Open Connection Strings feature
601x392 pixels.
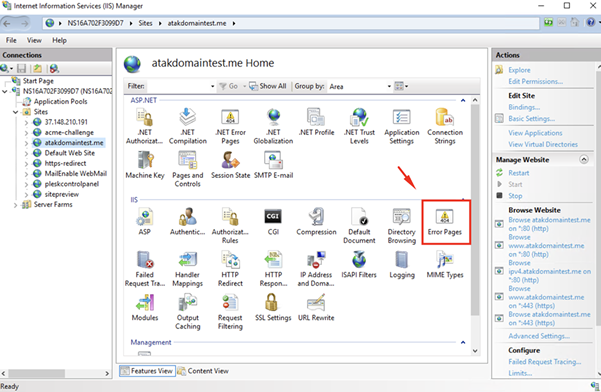(445, 126)
